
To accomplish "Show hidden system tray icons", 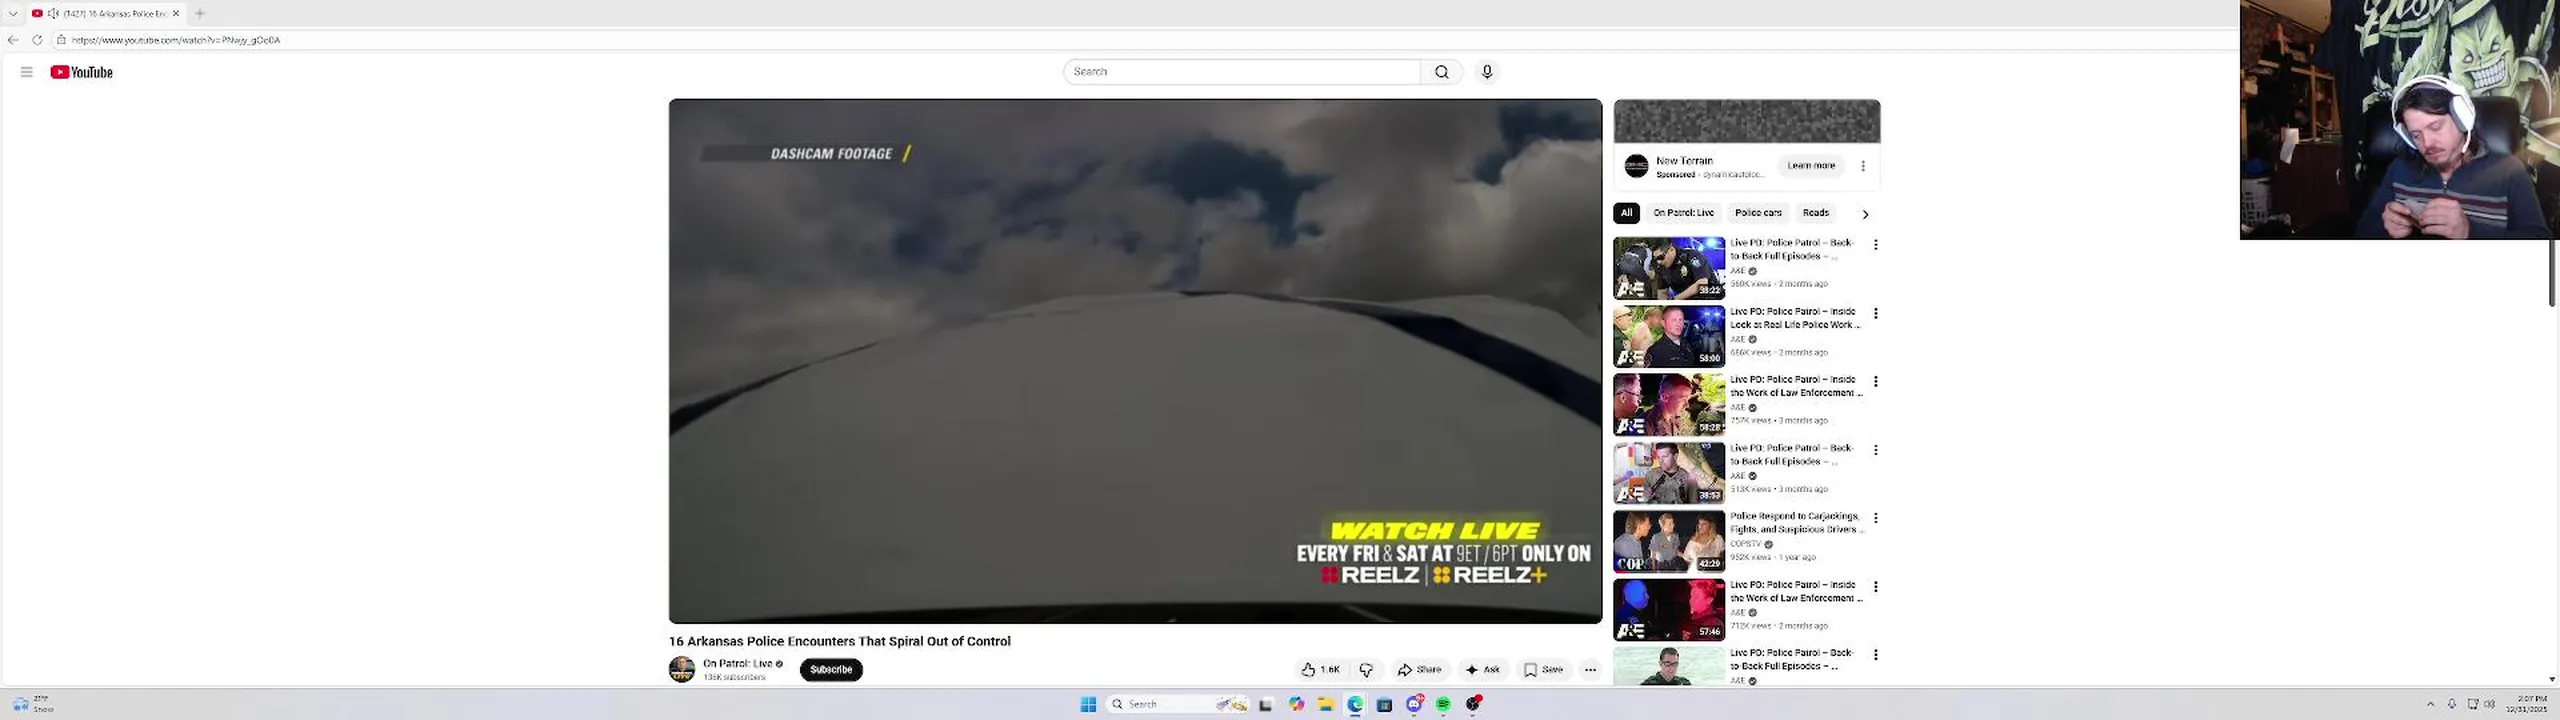I will (2430, 704).
